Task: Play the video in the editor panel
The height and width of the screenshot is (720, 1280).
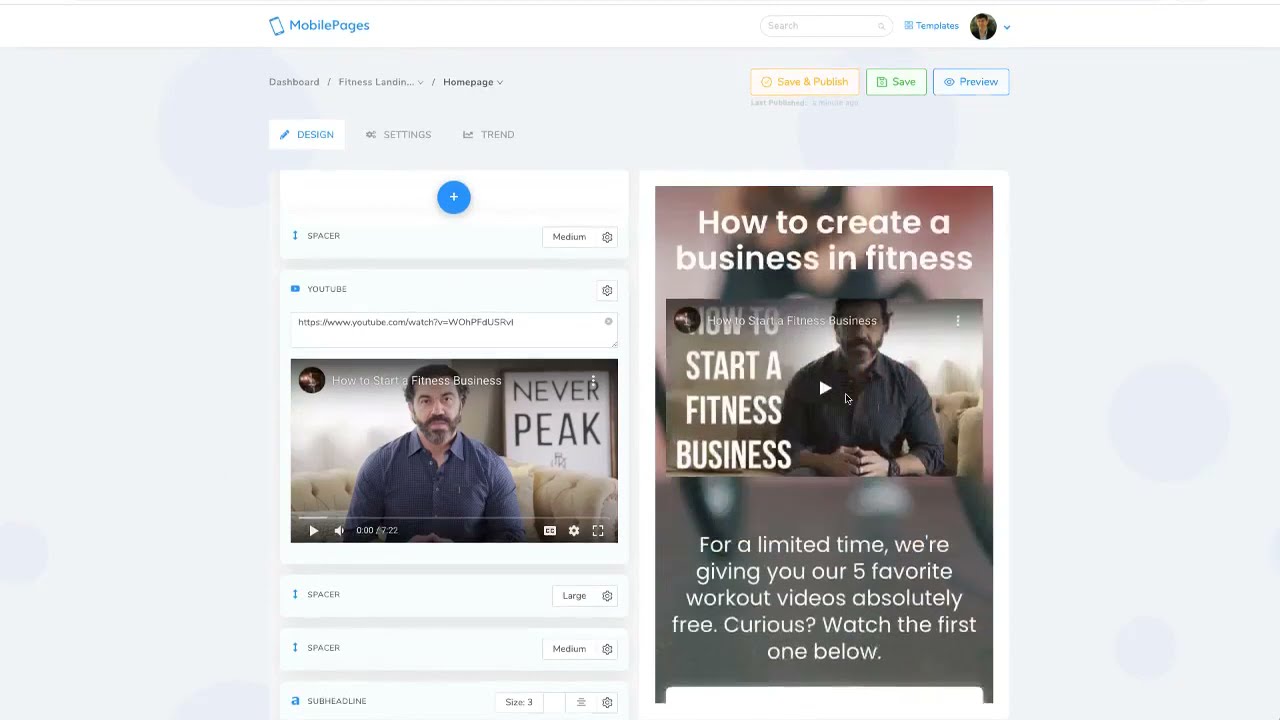Action: click(313, 531)
